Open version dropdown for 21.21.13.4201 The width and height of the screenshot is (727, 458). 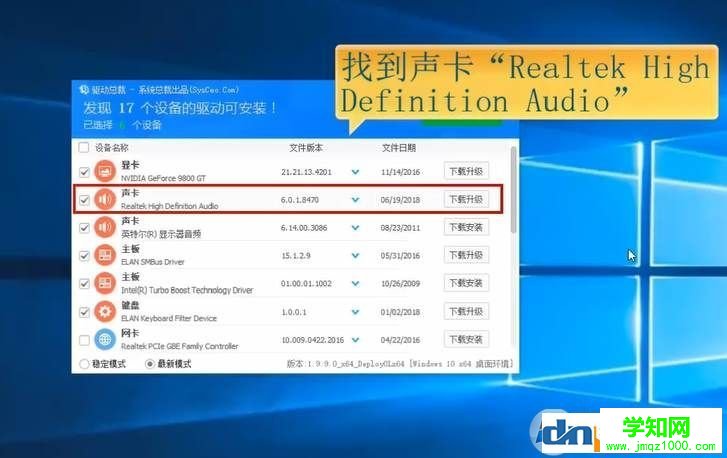[x=355, y=172]
